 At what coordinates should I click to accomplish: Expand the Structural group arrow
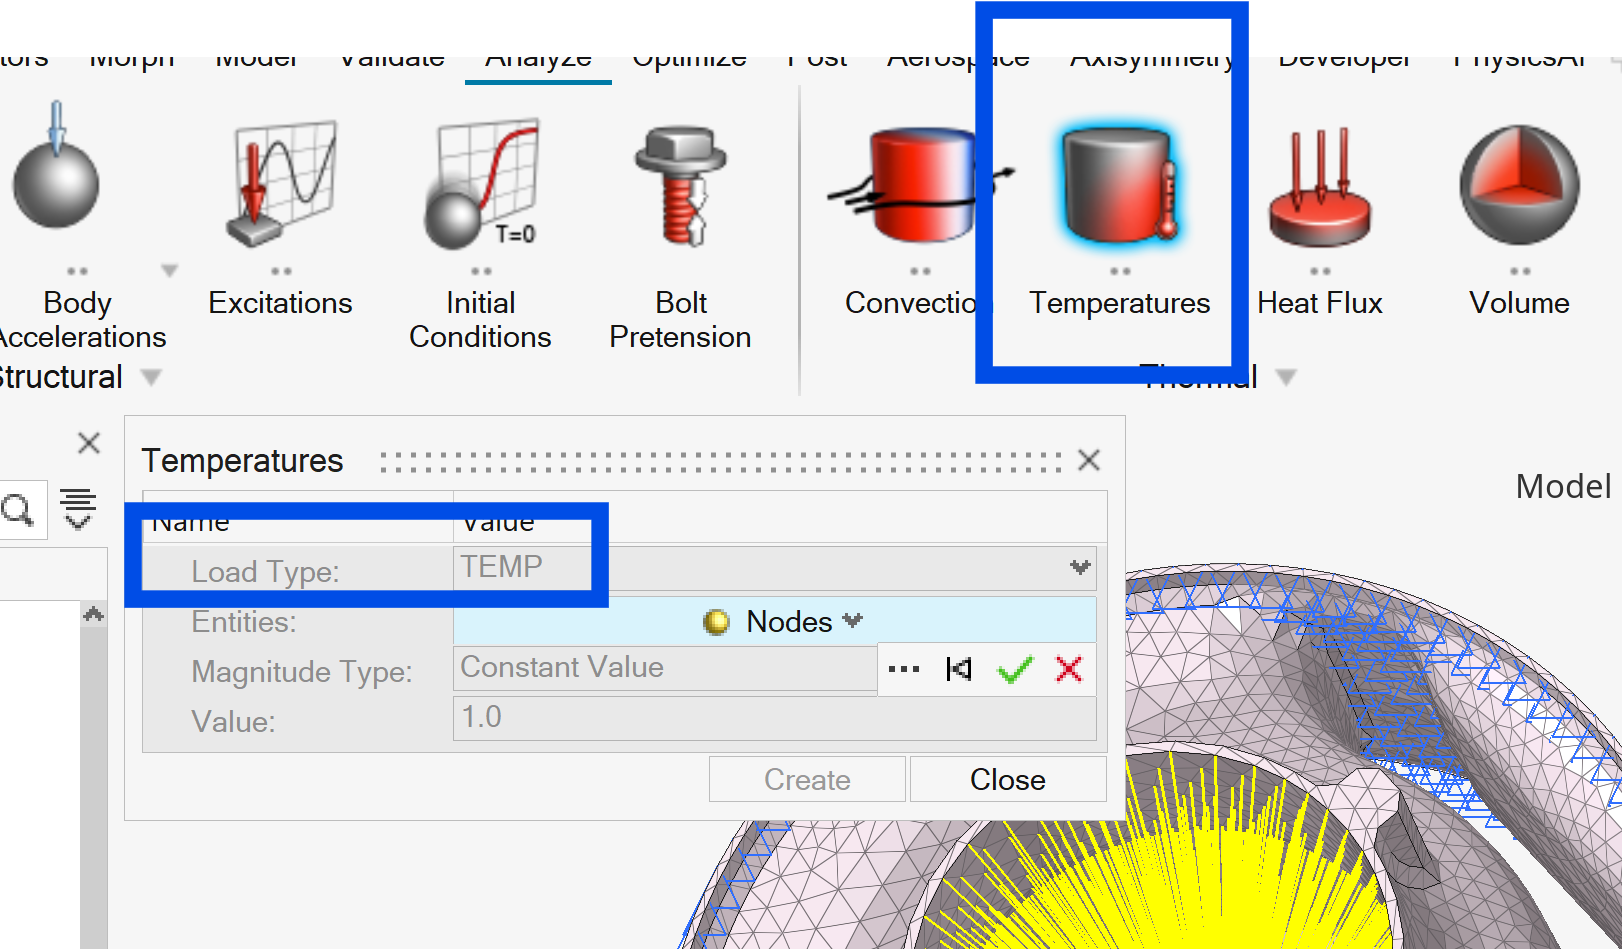click(x=151, y=377)
